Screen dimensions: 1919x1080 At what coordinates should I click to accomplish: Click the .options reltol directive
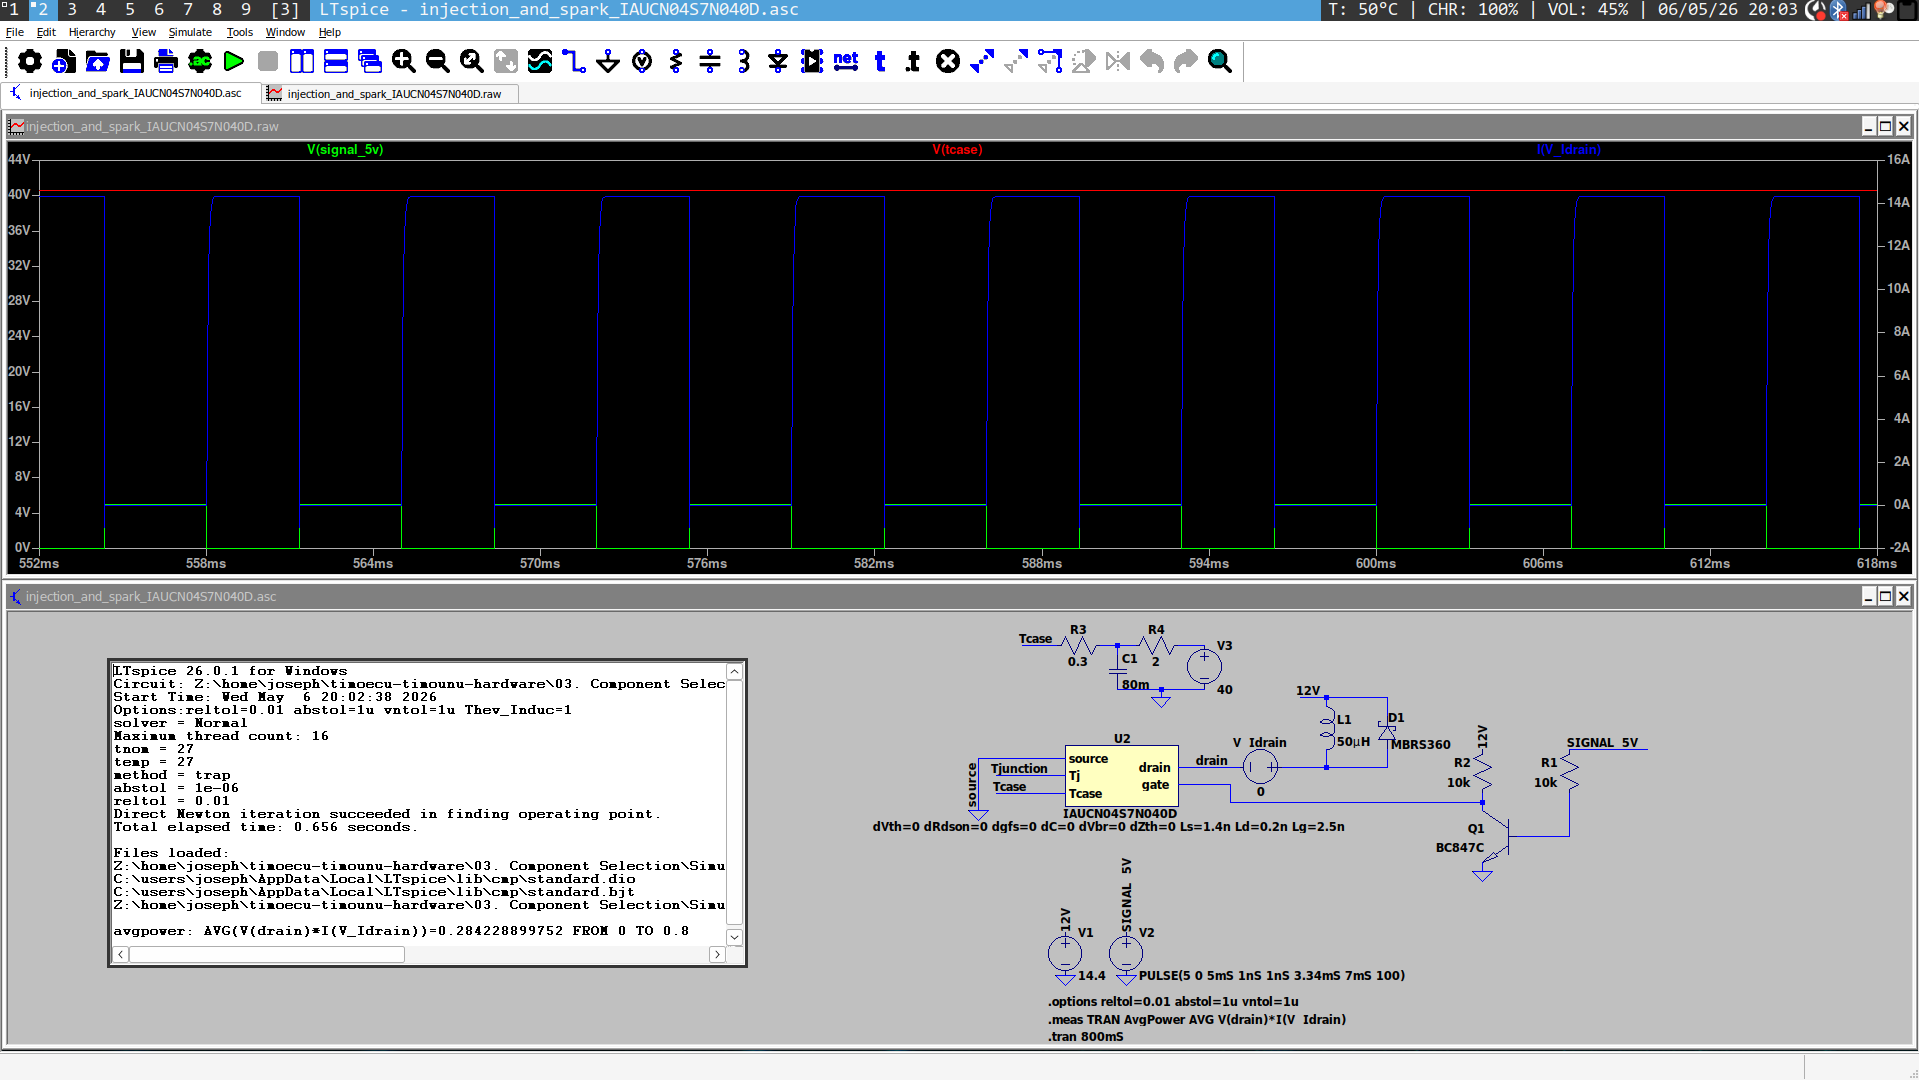[1173, 1002]
